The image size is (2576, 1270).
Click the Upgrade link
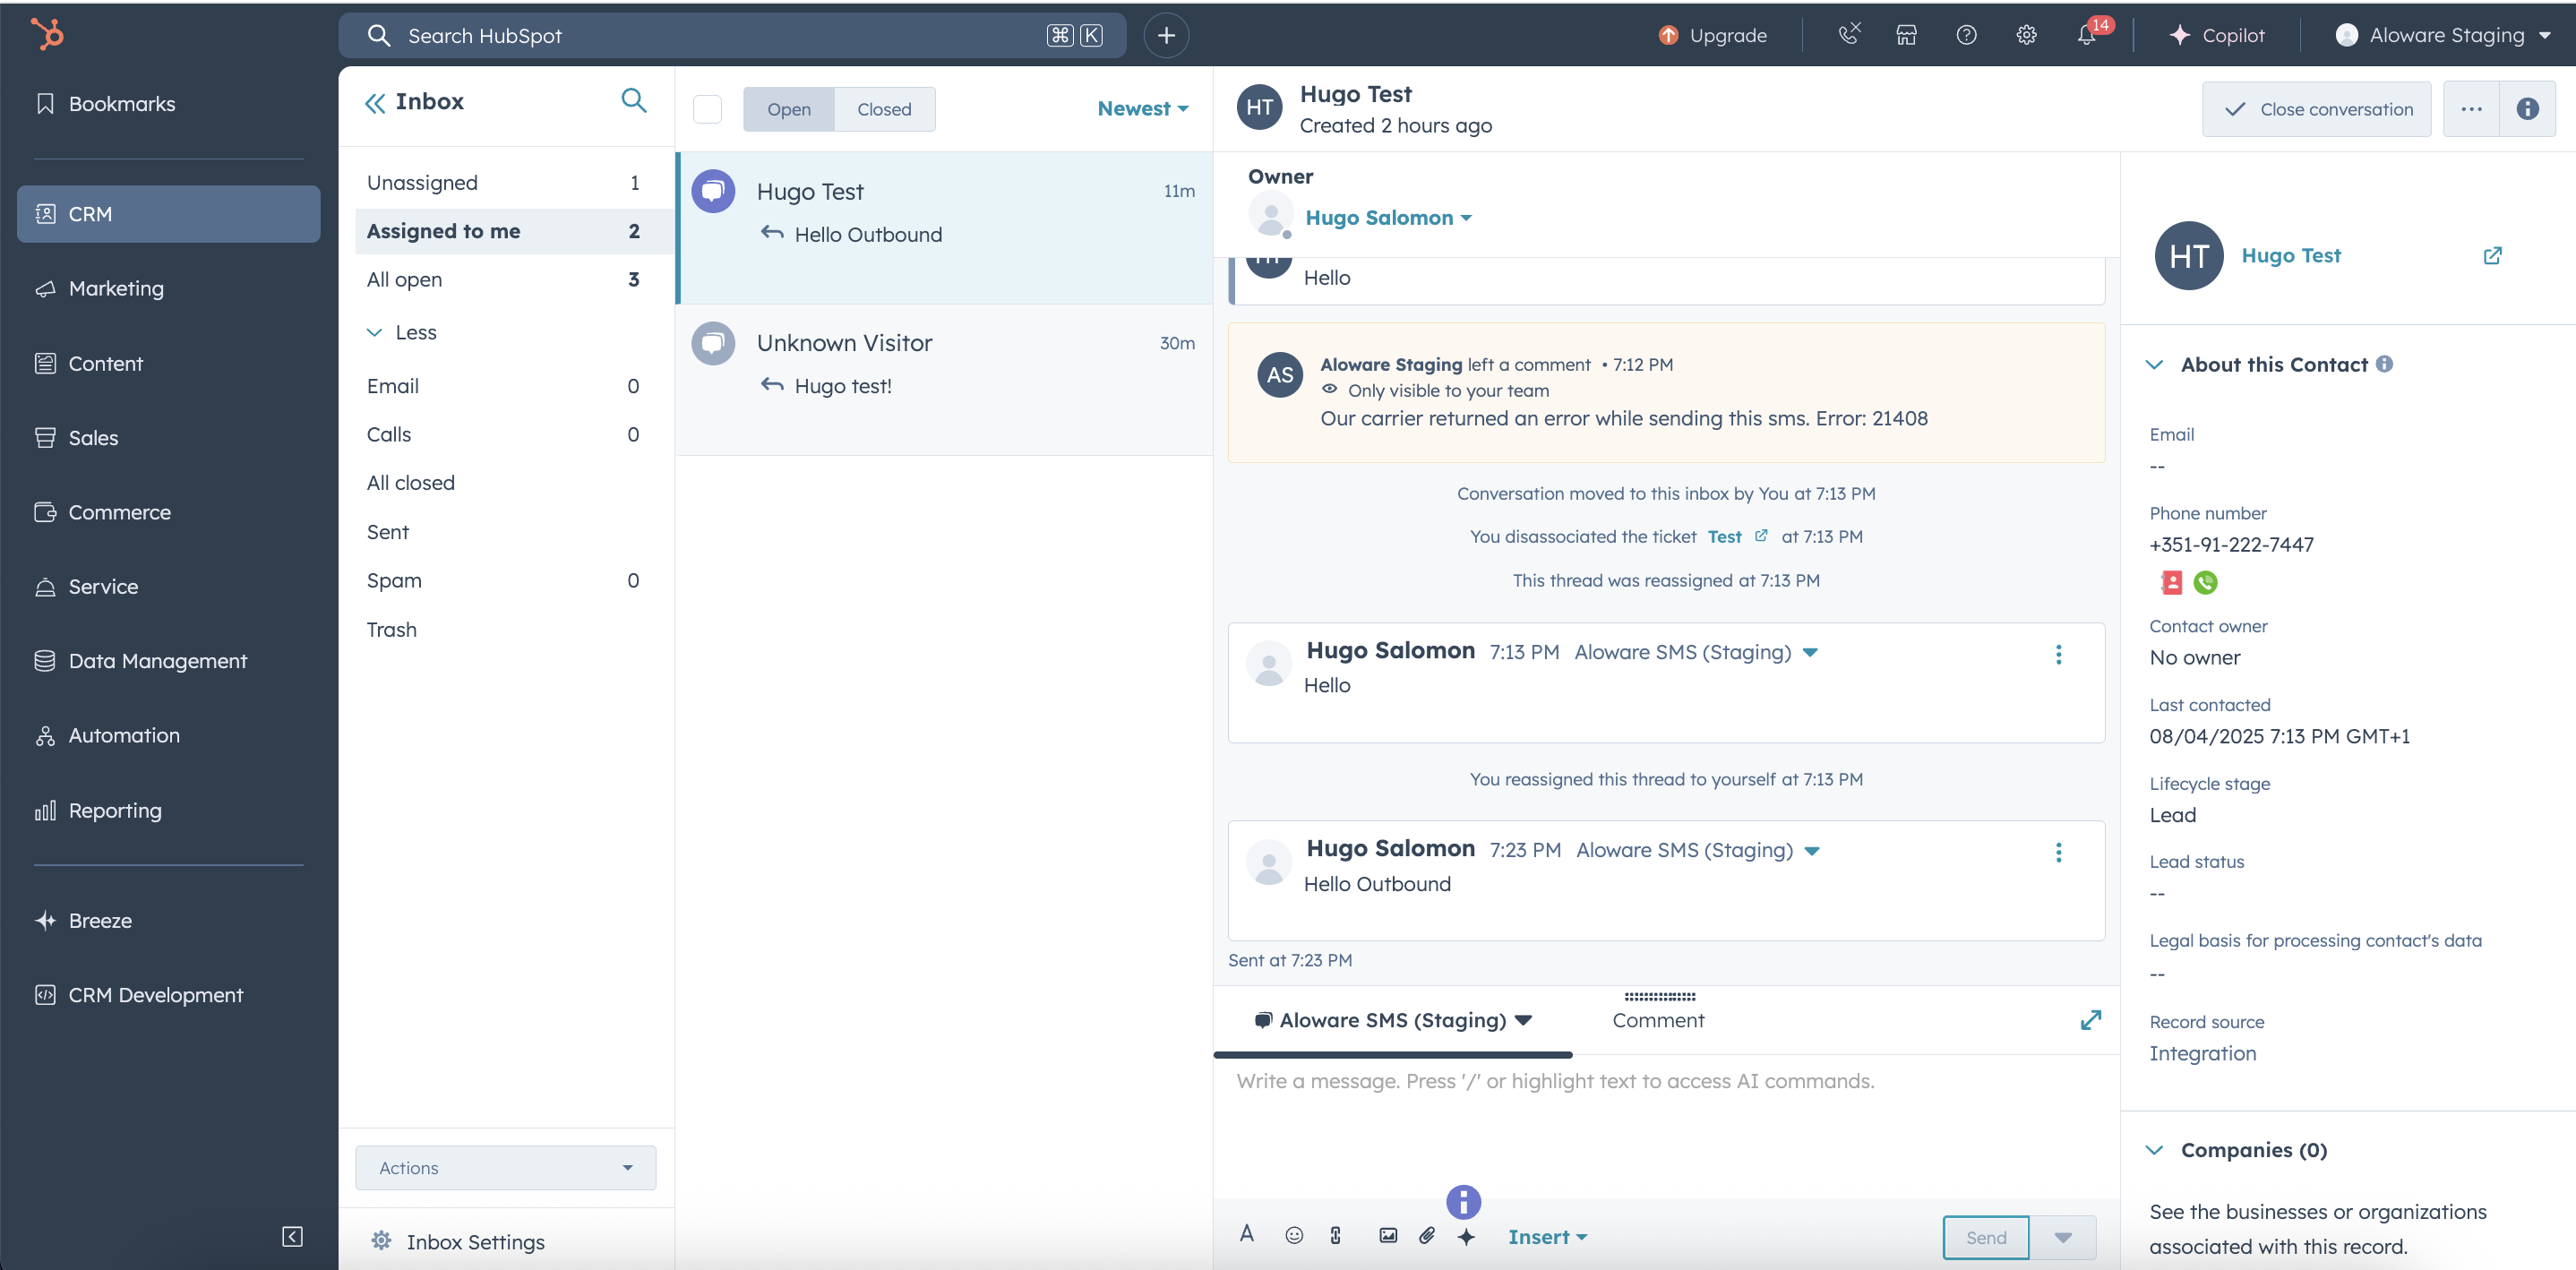1713,35
